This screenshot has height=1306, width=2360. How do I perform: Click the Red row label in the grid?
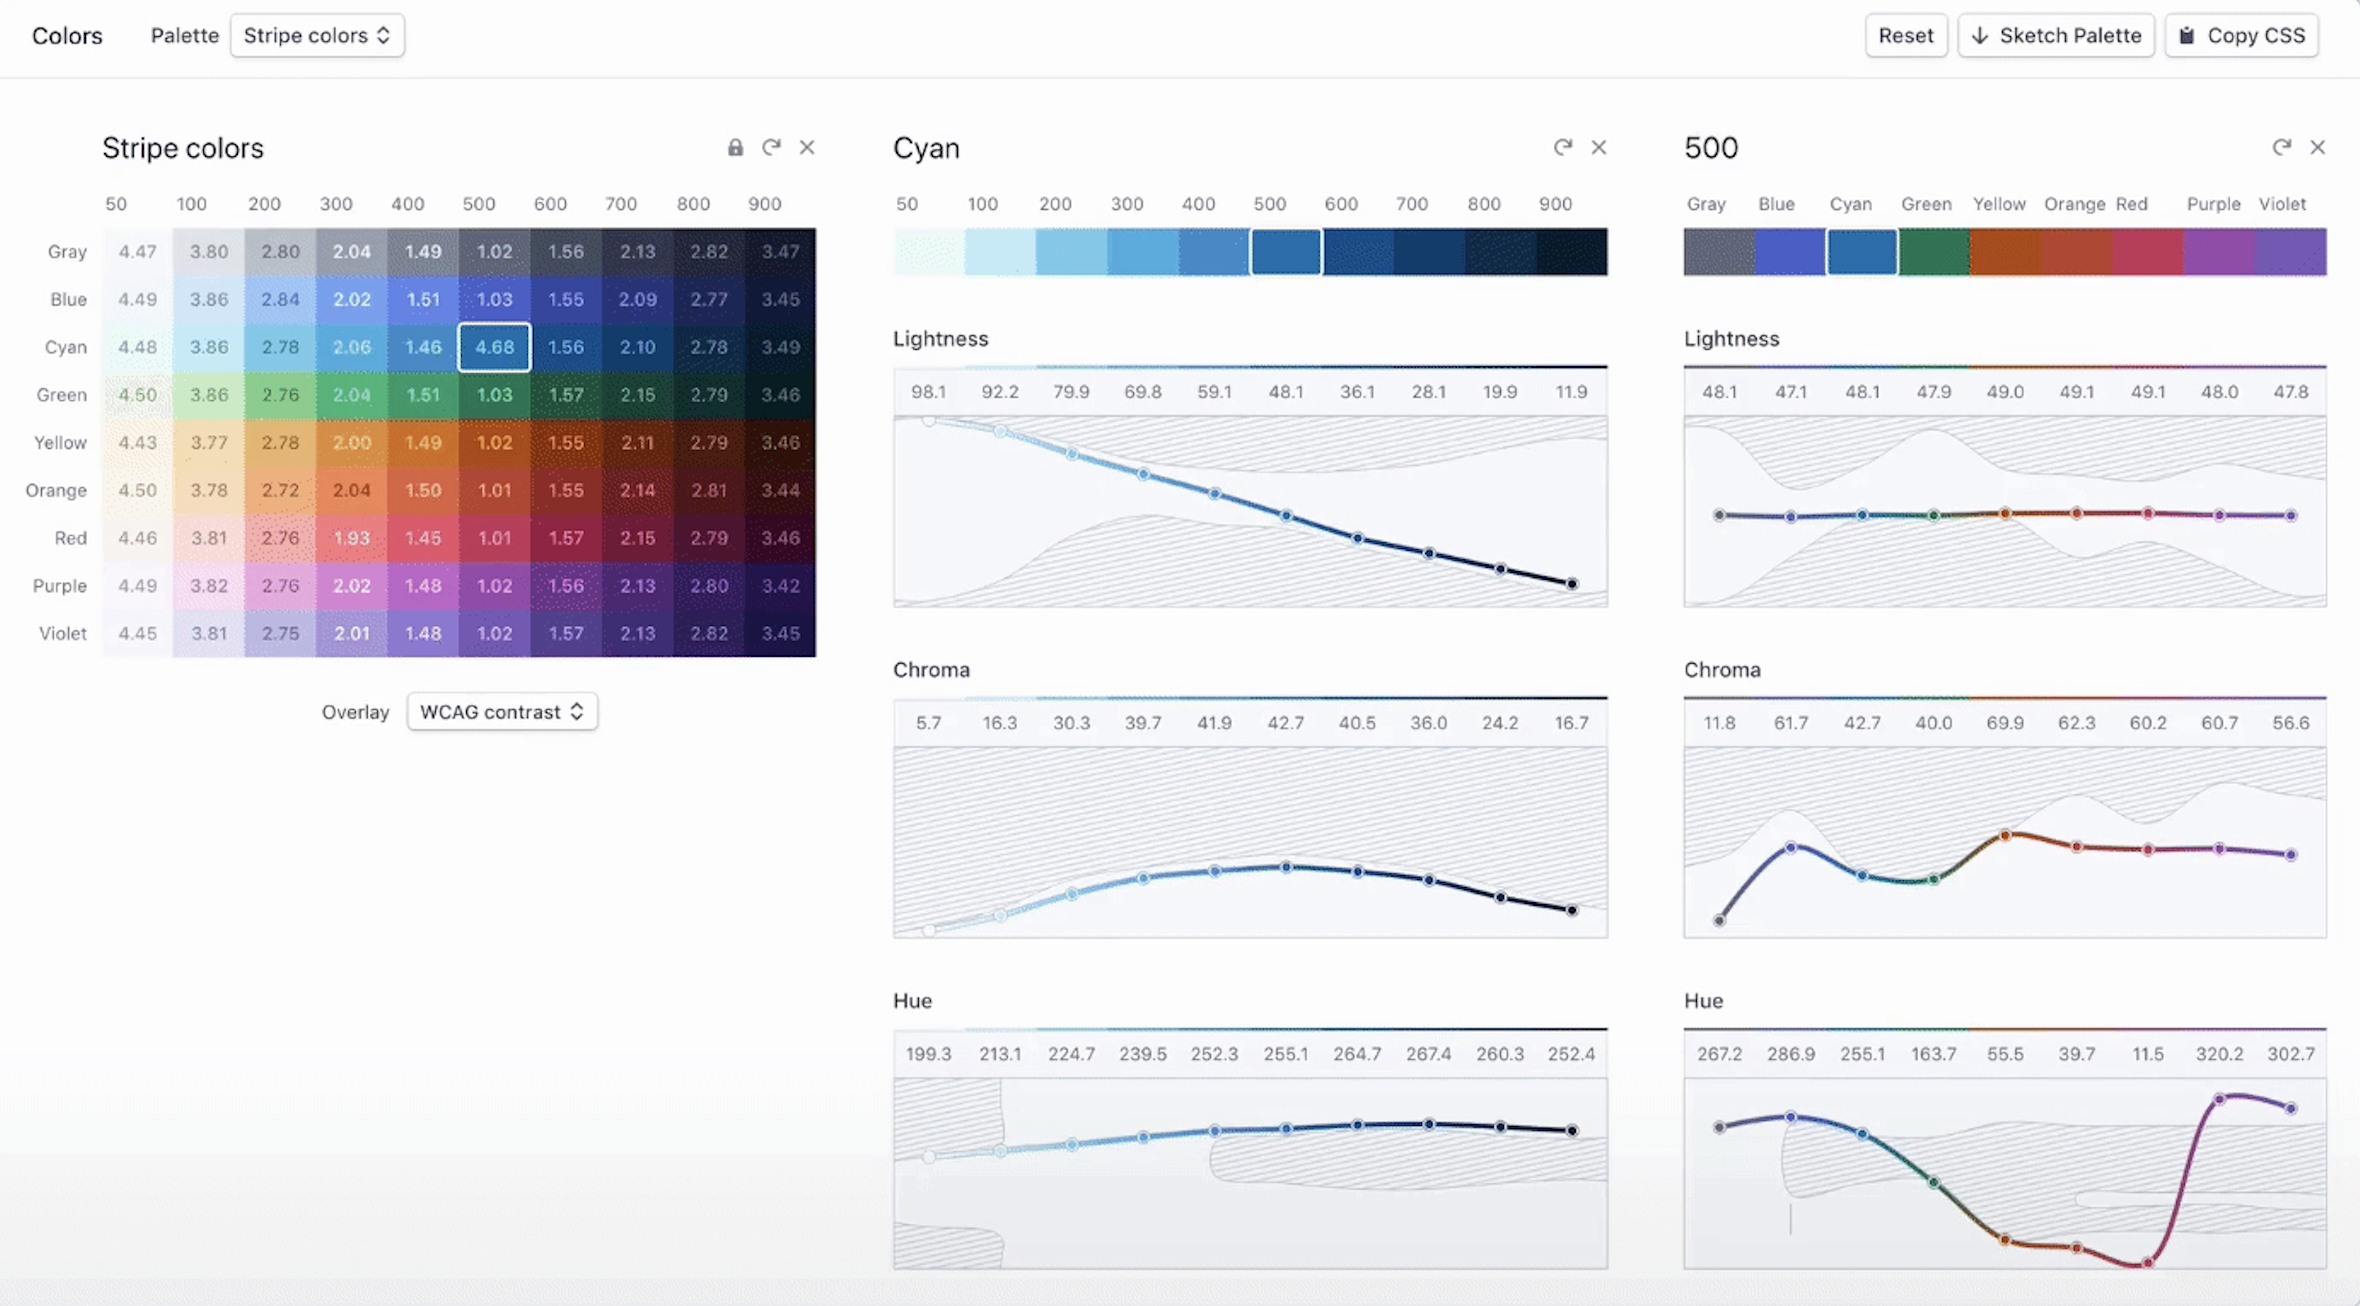[x=70, y=538]
